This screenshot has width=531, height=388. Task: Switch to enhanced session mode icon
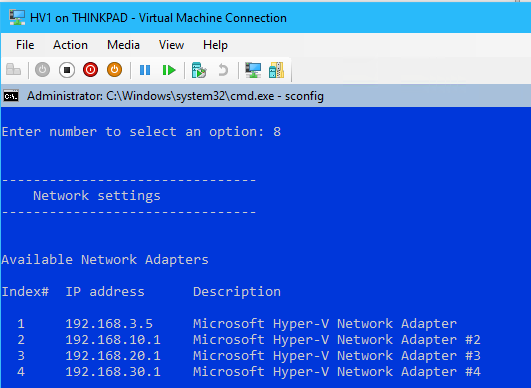coord(253,70)
